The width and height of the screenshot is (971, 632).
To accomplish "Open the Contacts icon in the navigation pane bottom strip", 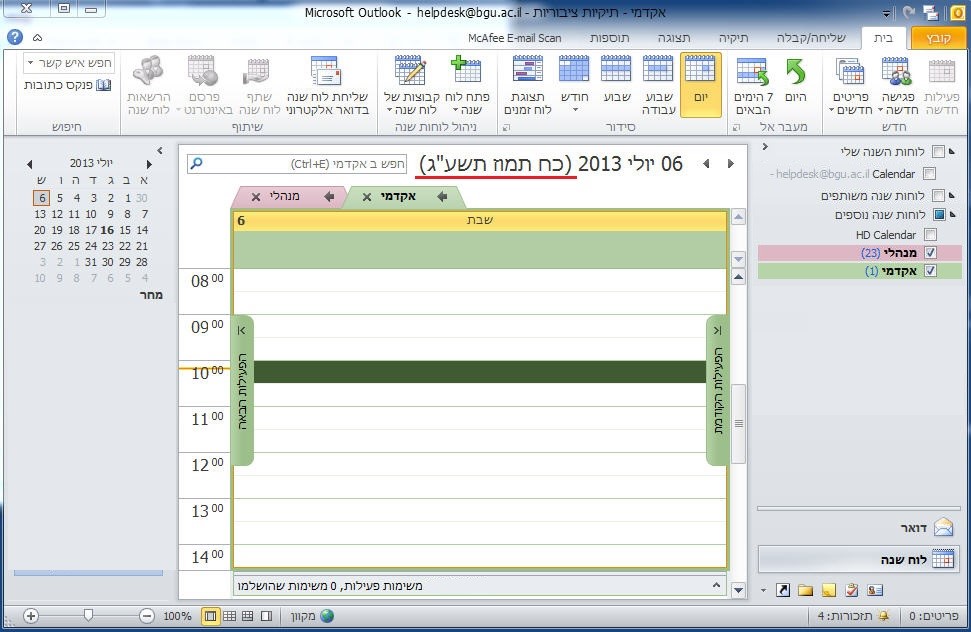I will tap(875, 590).
